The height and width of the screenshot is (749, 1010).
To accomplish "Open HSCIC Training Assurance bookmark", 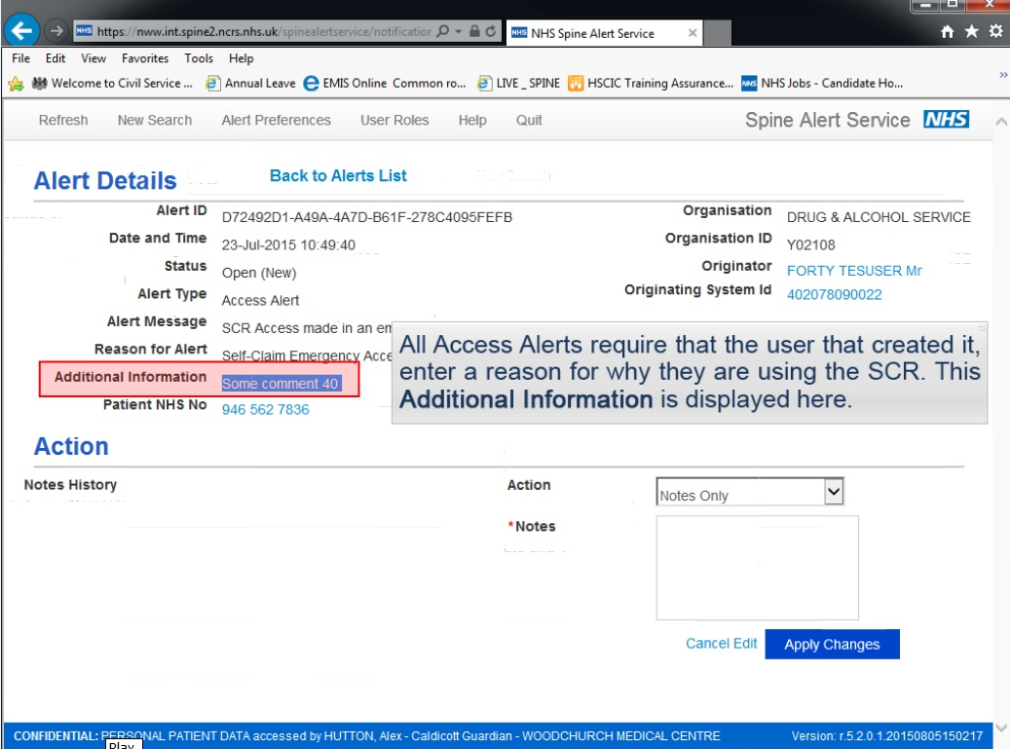I will [651, 83].
